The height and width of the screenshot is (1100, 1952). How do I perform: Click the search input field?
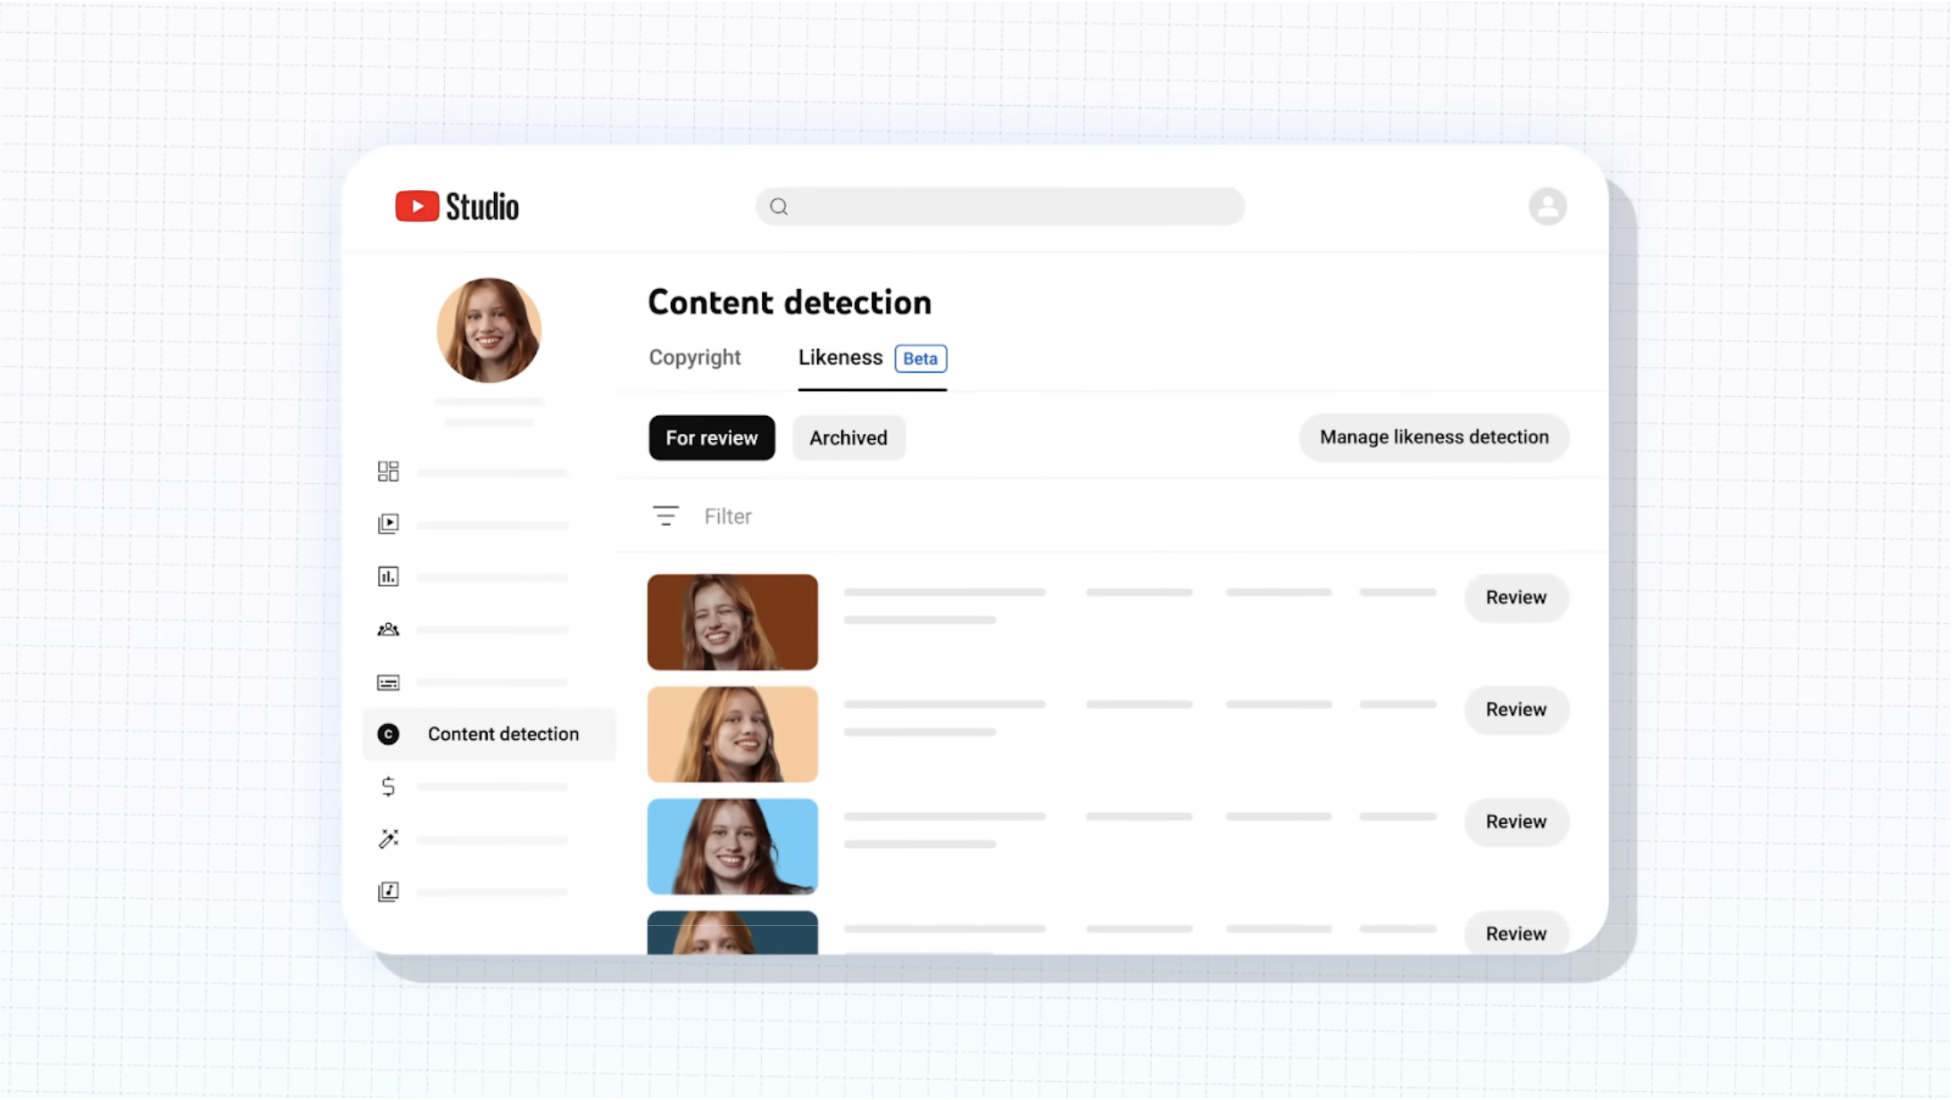(1000, 207)
